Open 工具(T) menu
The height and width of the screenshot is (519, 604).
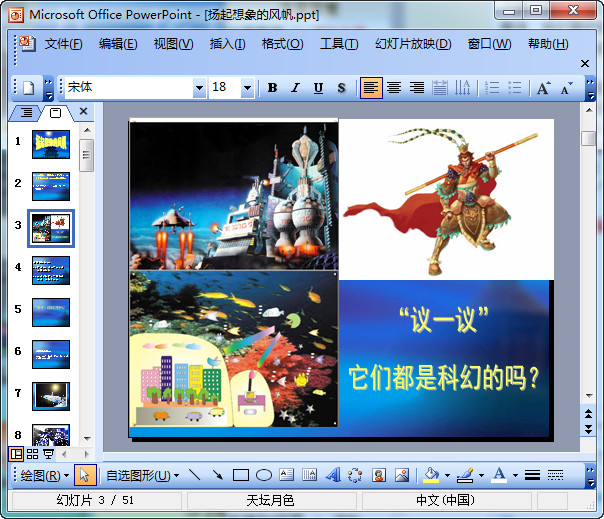tap(339, 44)
